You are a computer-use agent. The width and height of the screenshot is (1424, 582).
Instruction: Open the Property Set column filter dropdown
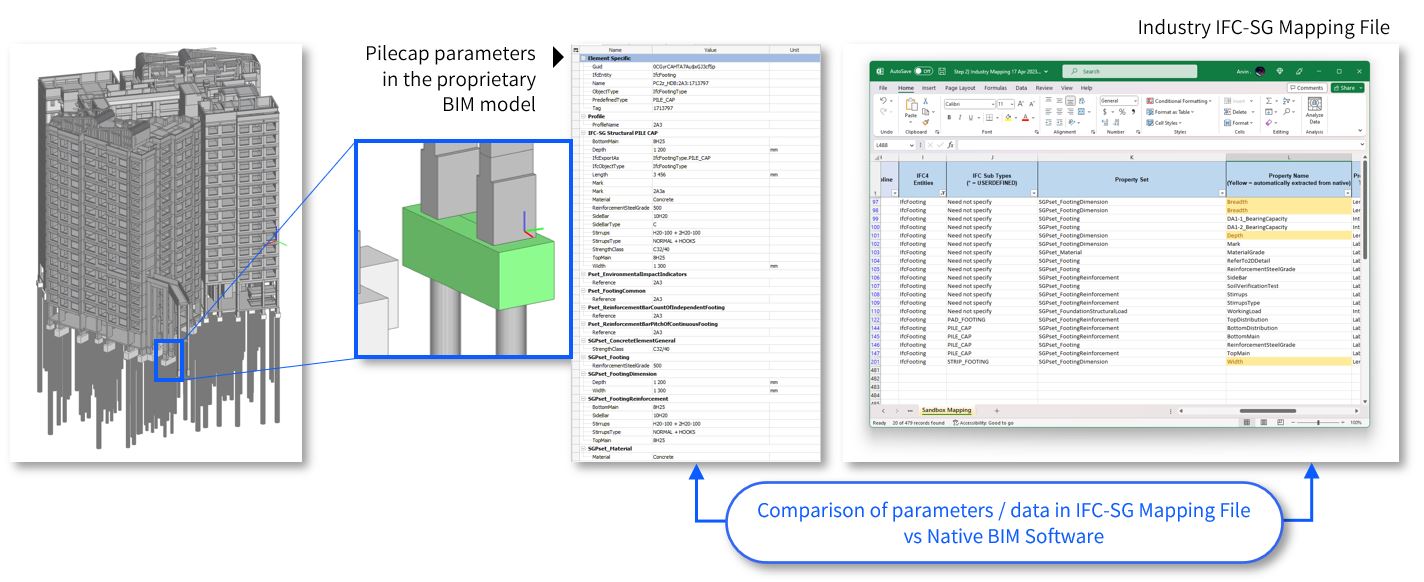(1220, 192)
